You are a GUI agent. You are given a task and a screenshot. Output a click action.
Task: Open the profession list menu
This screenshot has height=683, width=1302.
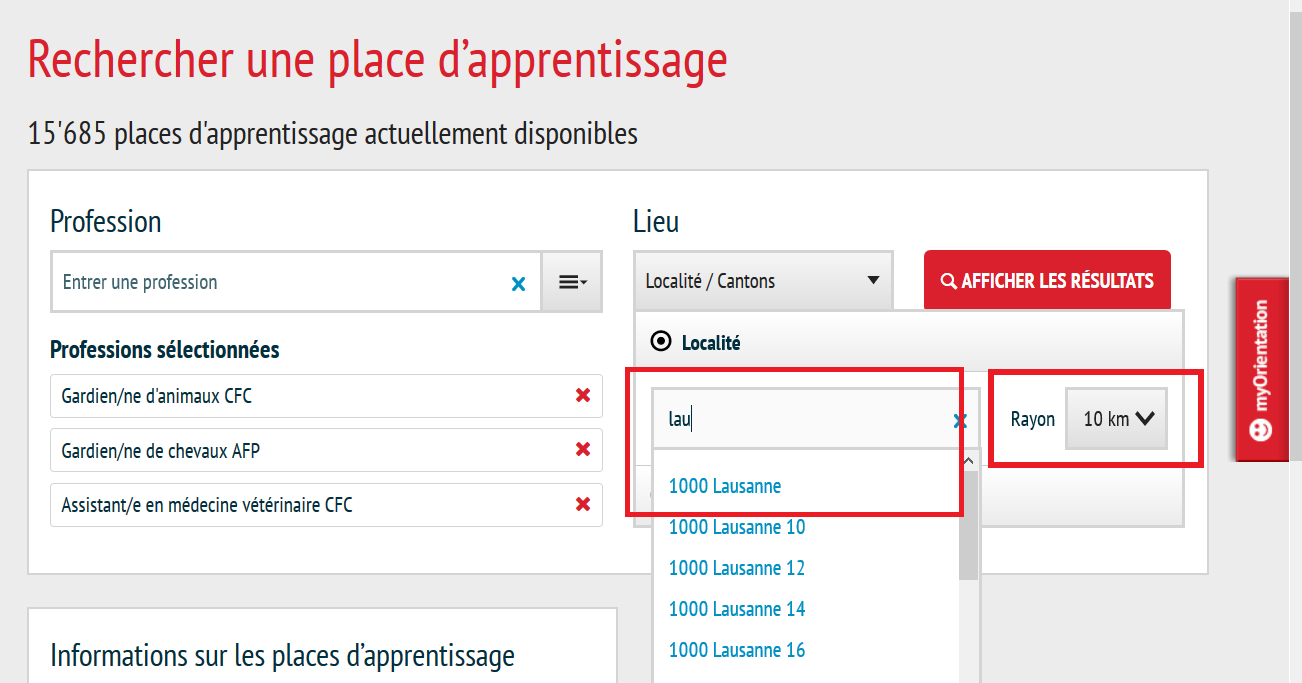(572, 282)
